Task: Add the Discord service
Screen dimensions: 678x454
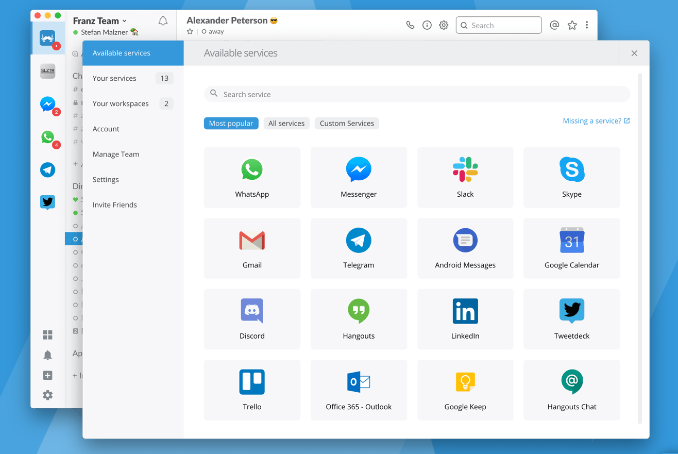Action: coord(252,319)
